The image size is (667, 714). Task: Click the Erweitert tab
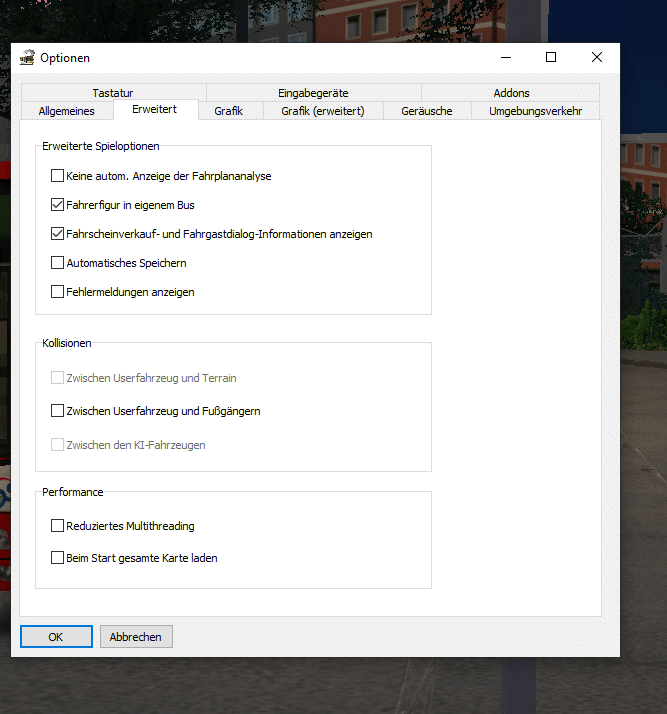click(156, 110)
